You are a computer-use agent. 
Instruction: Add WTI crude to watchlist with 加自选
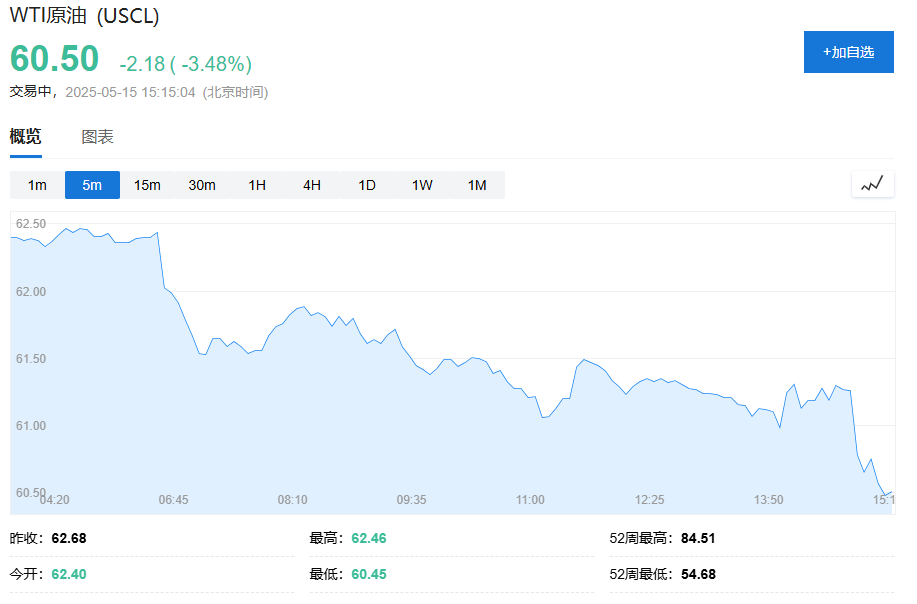848,52
